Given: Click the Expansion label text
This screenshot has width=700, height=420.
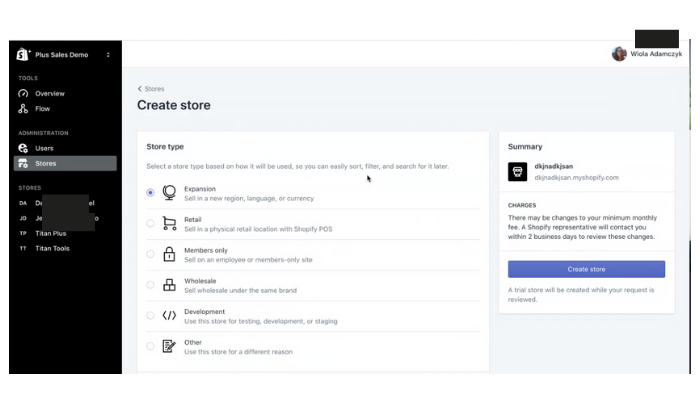Looking at the screenshot, I should click(x=200, y=189).
